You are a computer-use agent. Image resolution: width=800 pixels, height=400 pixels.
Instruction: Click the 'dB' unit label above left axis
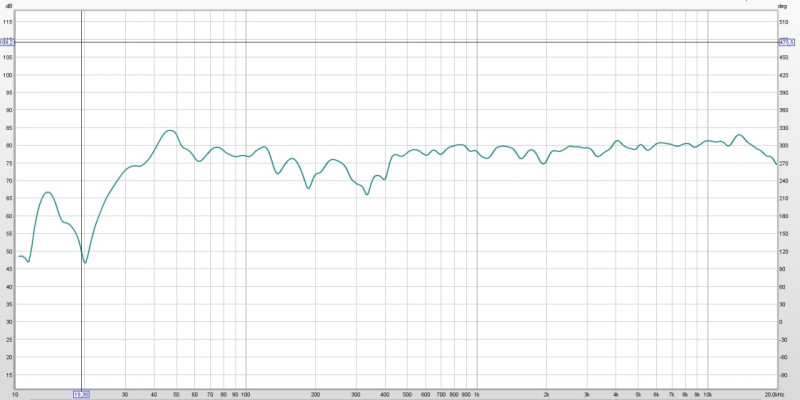(x=7, y=6)
